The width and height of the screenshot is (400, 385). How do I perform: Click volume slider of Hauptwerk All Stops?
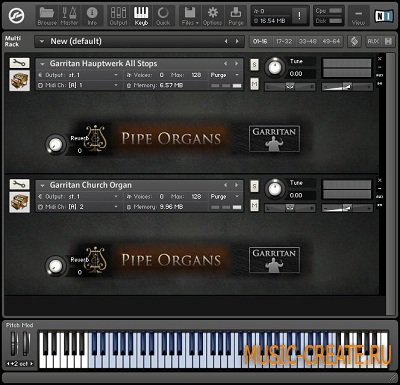(347, 87)
